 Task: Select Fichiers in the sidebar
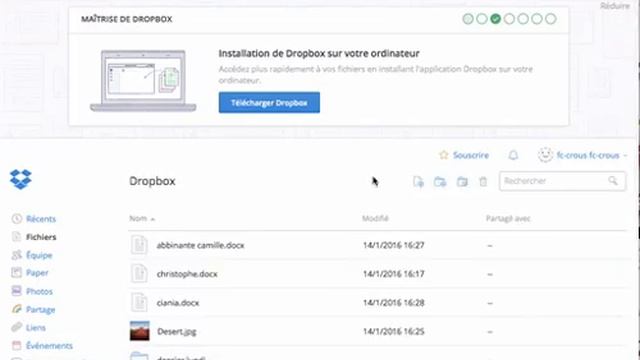point(41,237)
